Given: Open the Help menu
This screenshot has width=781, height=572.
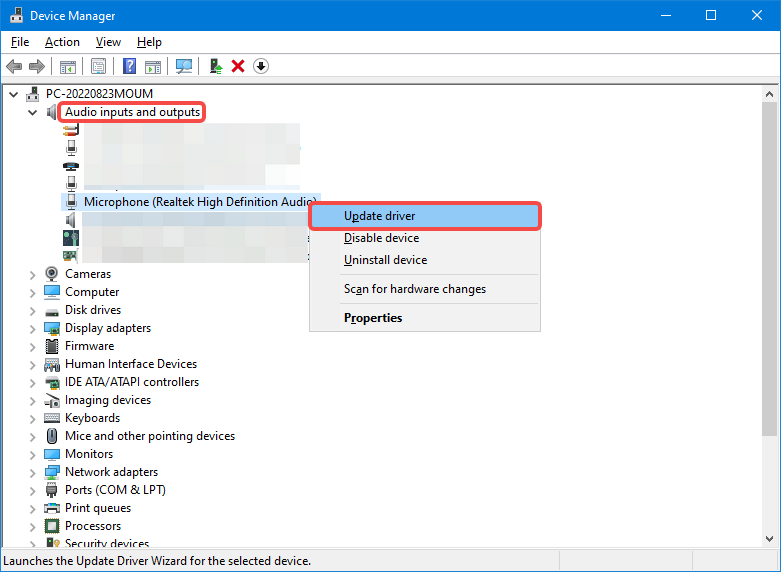Looking at the screenshot, I should [x=149, y=42].
